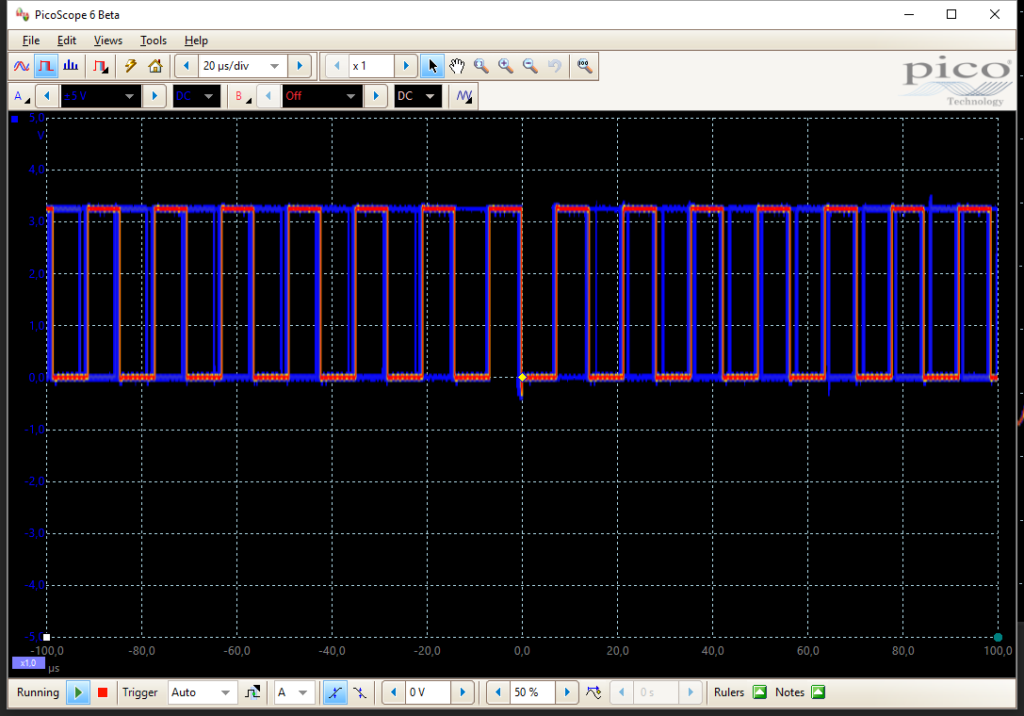
Task: Select falling edge trigger
Action: pyautogui.click(x=360, y=692)
